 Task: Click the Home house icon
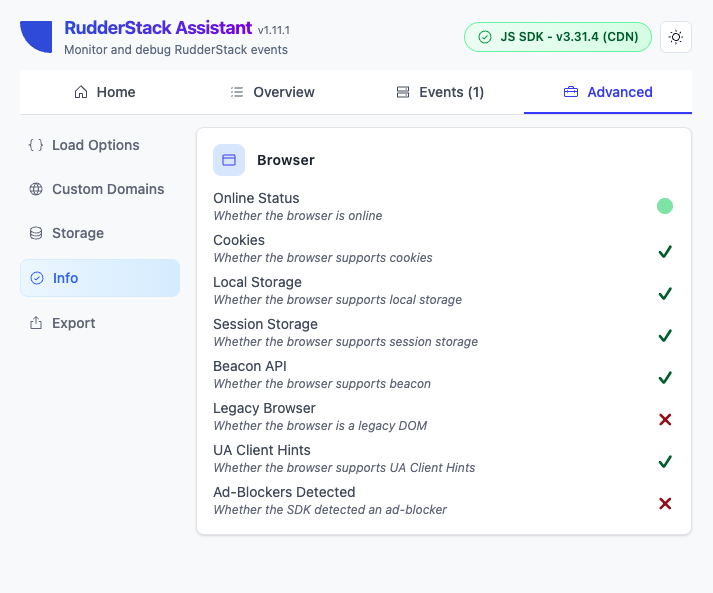81,92
